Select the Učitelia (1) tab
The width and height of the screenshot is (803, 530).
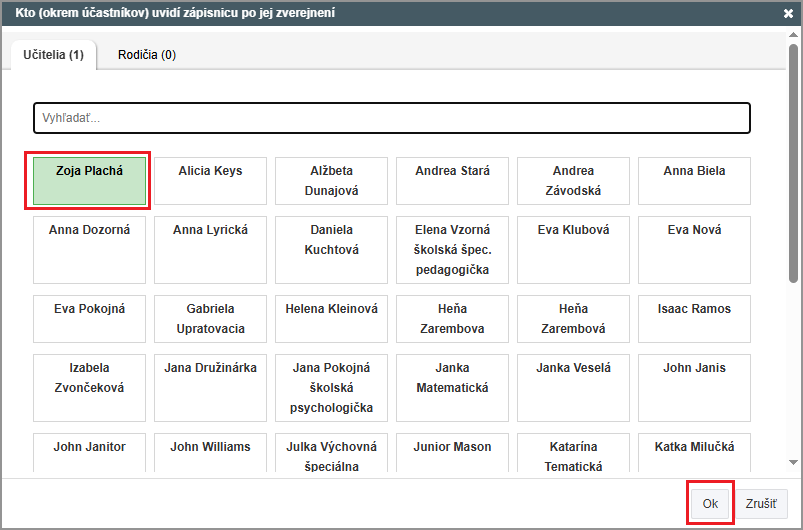(x=53, y=55)
